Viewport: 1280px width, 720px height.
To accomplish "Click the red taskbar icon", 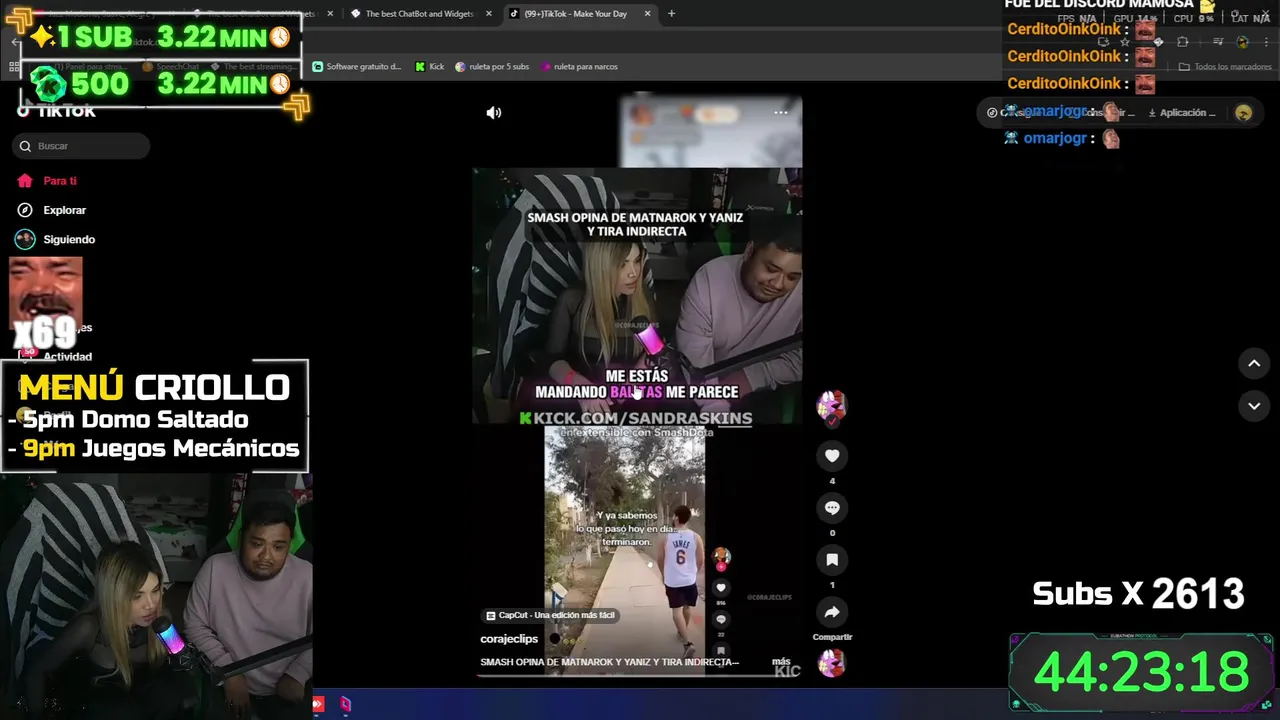I will pos(318,704).
